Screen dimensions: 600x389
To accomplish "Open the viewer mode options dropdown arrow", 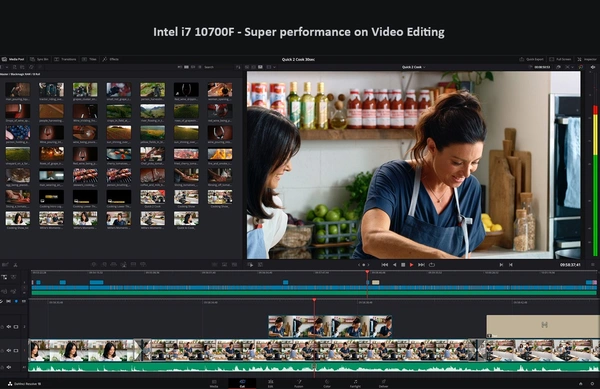I will pyautogui.click(x=274, y=67).
